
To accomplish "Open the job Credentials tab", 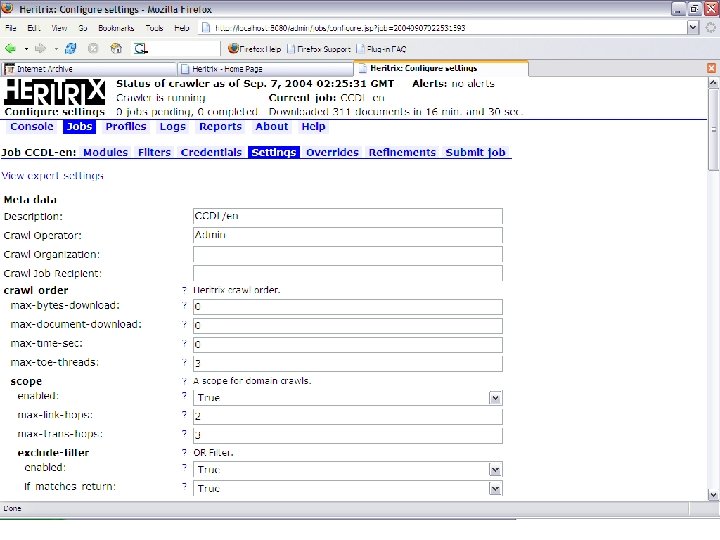I will (x=211, y=152).
